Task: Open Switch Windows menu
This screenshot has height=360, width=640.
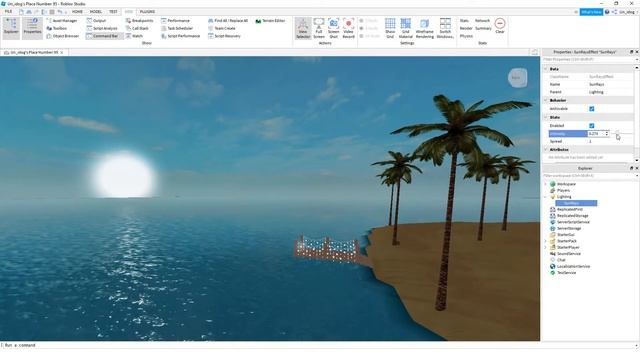Action: tap(445, 28)
